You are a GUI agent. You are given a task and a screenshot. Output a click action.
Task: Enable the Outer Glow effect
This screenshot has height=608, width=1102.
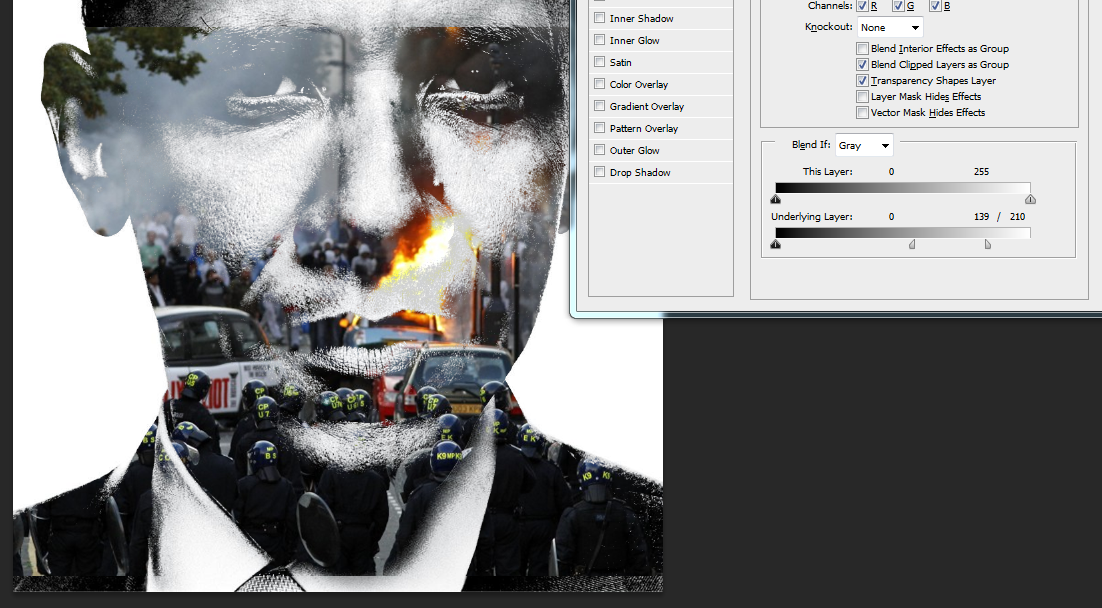600,150
